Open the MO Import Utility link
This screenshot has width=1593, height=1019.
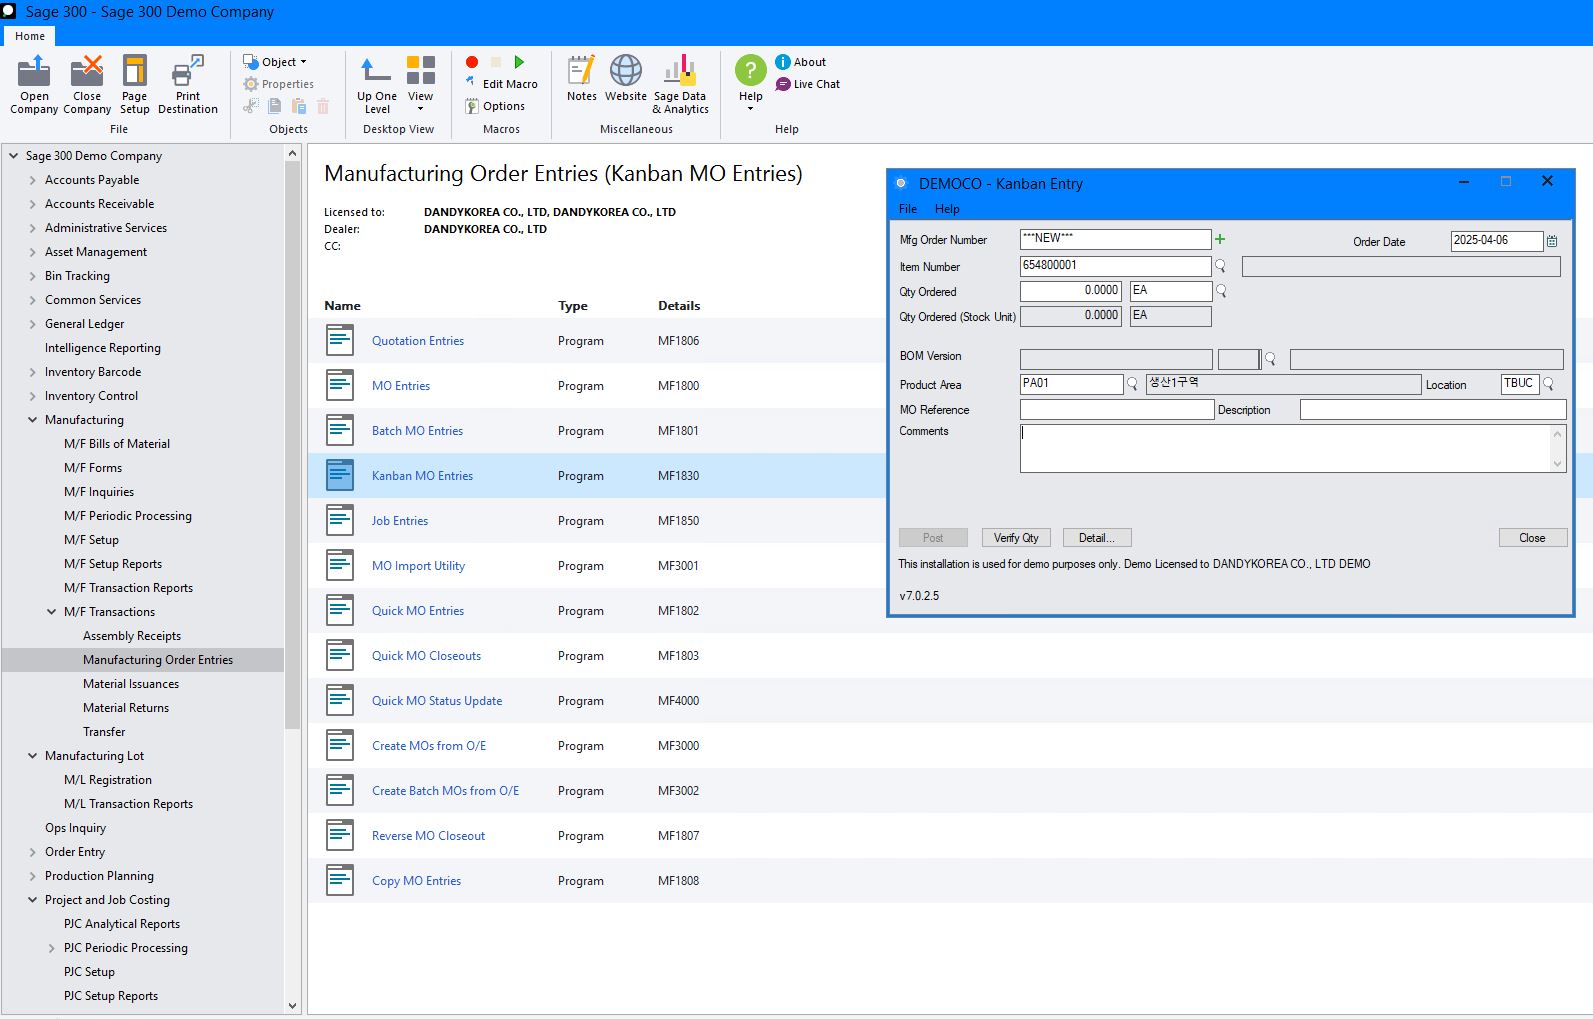click(x=419, y=566)
